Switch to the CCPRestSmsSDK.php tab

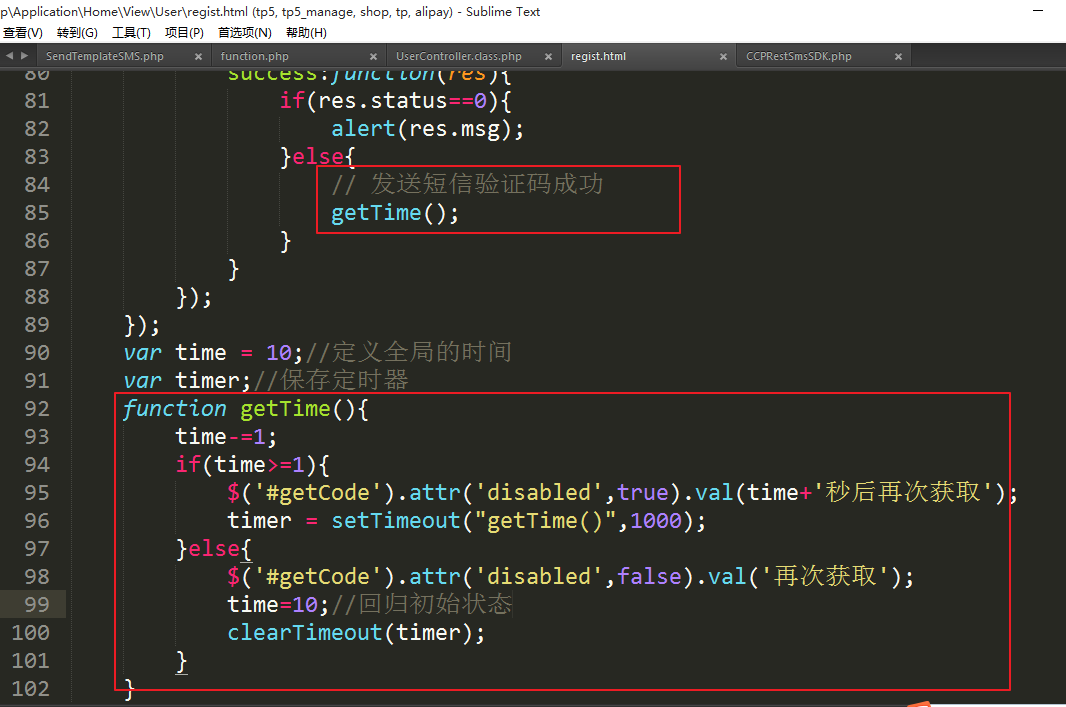click(799, 57)
